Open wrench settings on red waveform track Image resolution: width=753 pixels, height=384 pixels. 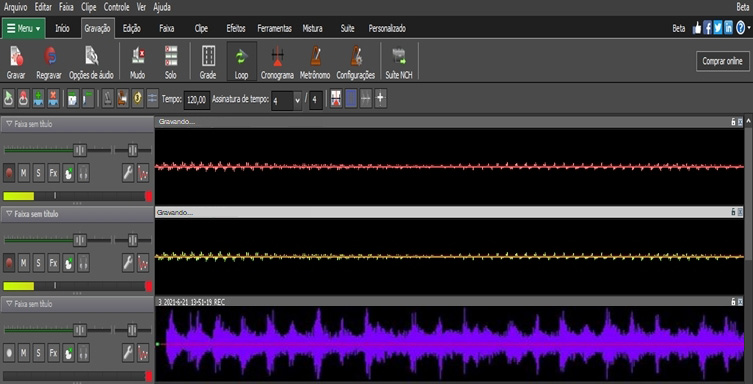(x=128, y=173)
